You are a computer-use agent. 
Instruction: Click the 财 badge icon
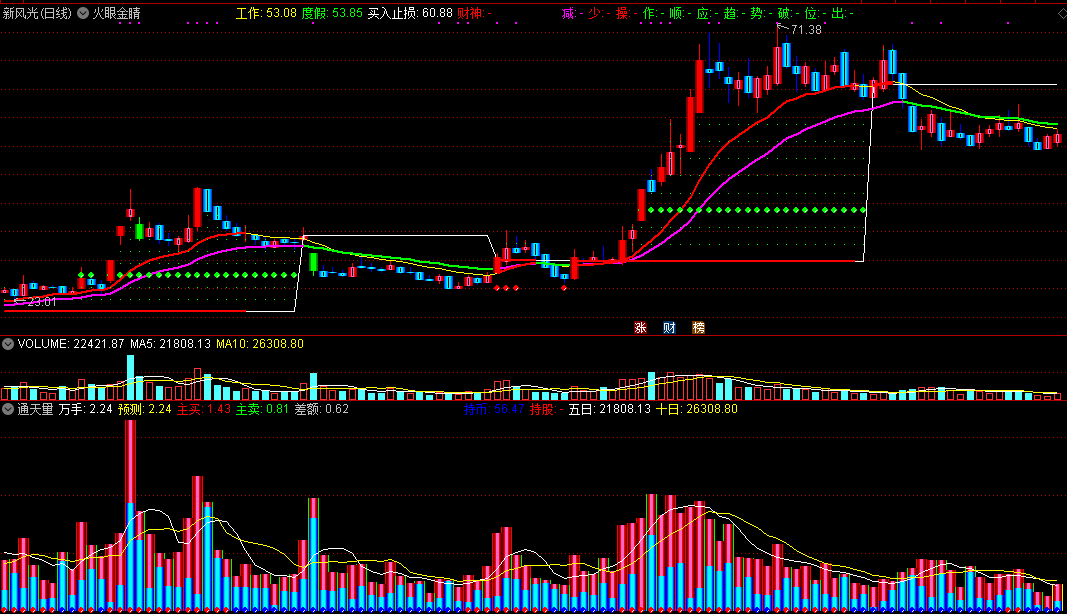(670, 327)
